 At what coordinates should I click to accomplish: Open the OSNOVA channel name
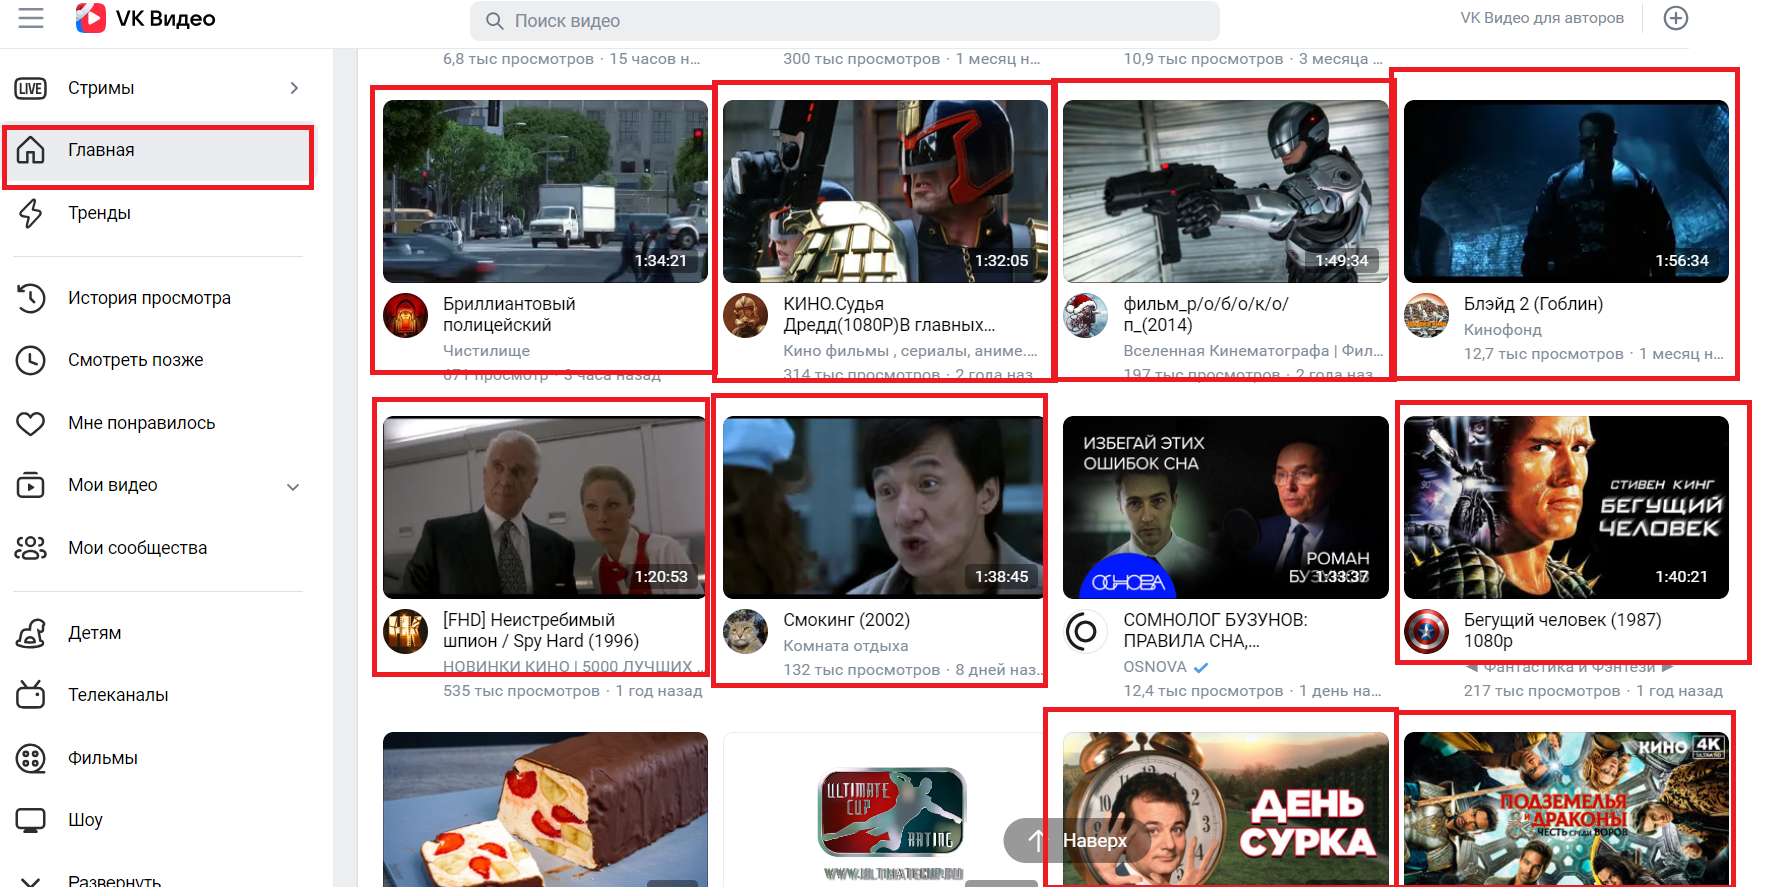pos(1154,667)
